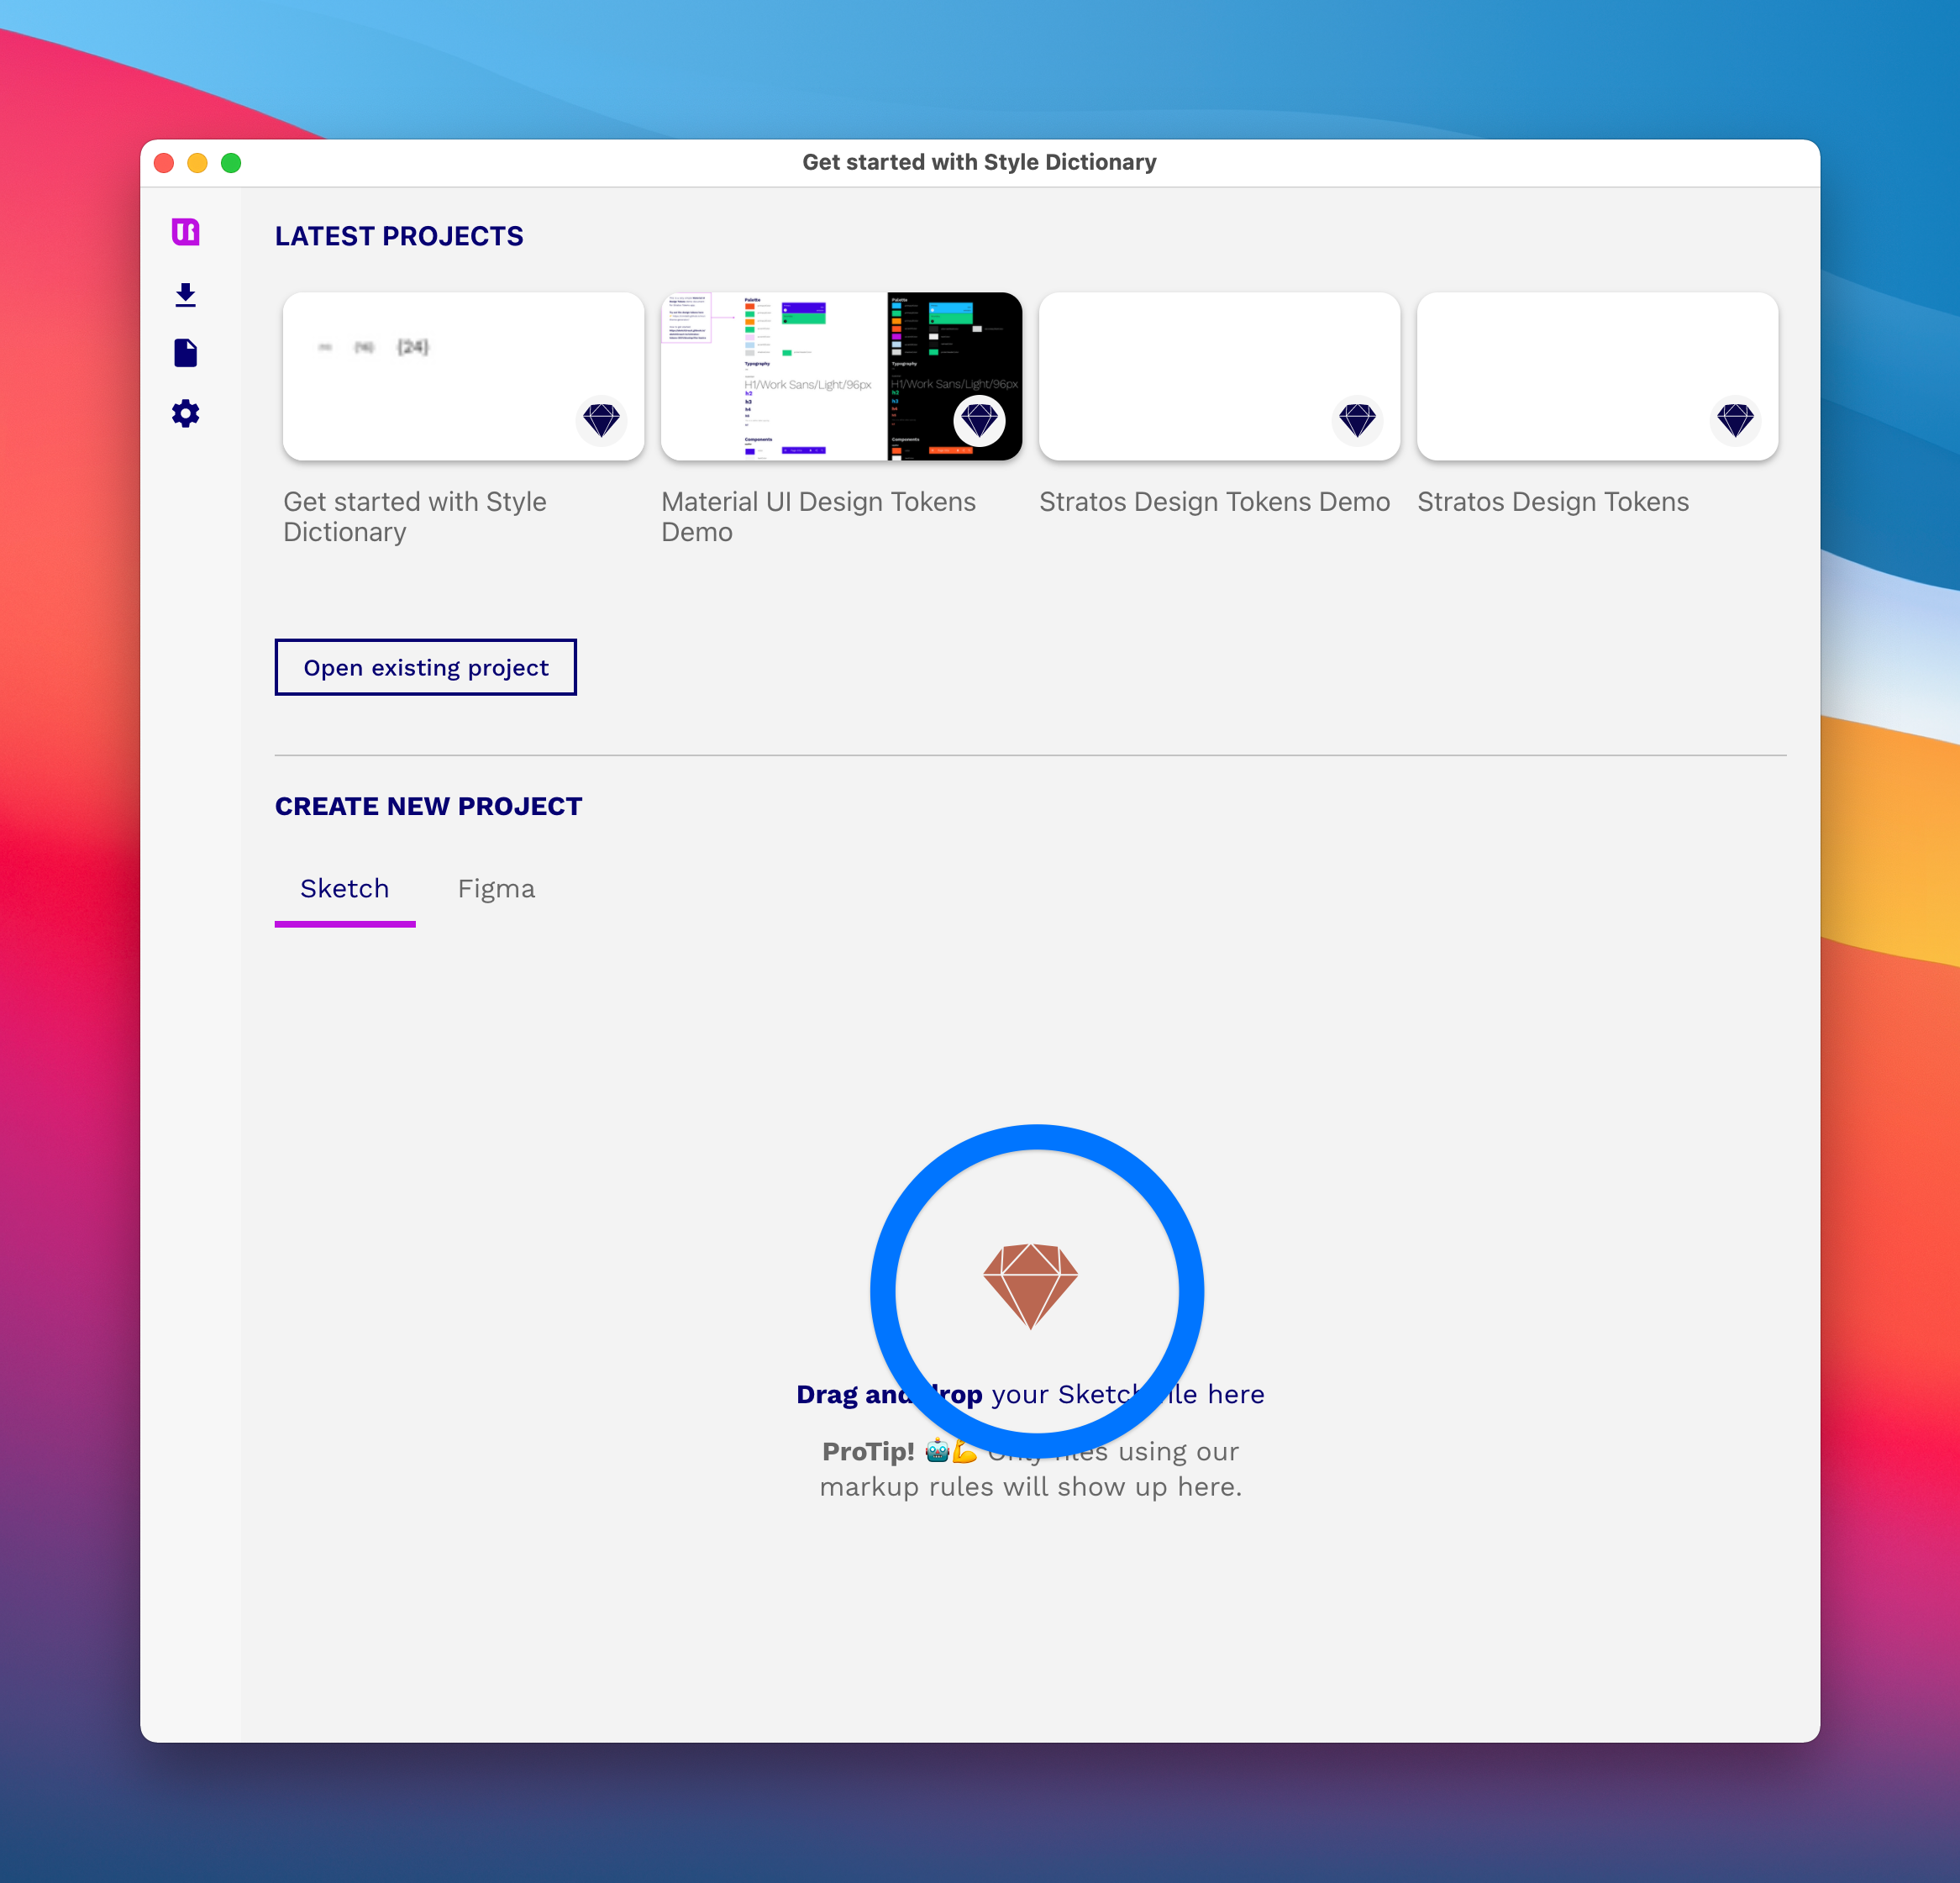Switch to the Sketch tab
Screen dimensions: 1960x1883
pyautogui.click(x=345, y=889)
